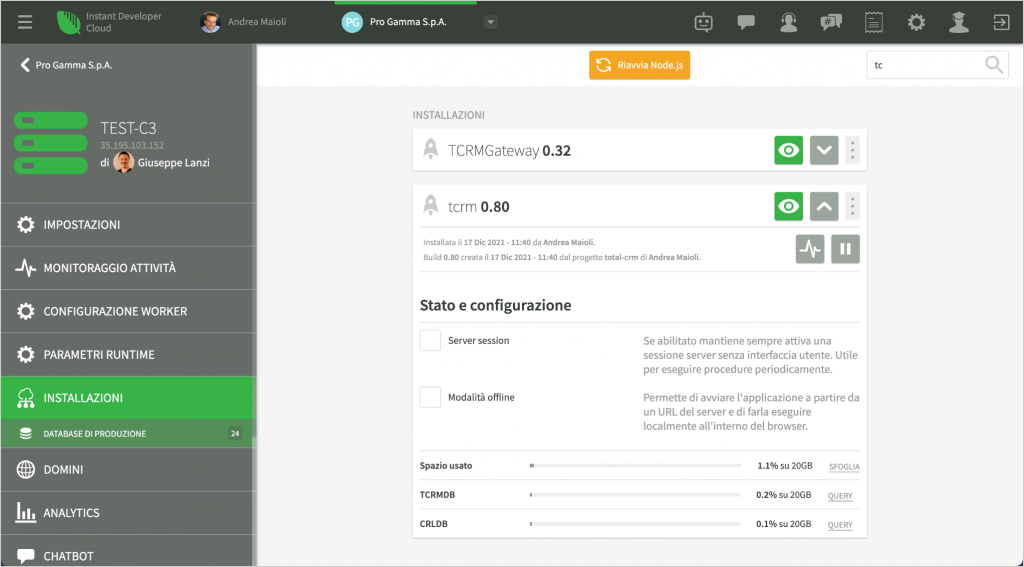Open the chat speech bubble icon
Viewport: 1024px width, 567px height.
746,22
